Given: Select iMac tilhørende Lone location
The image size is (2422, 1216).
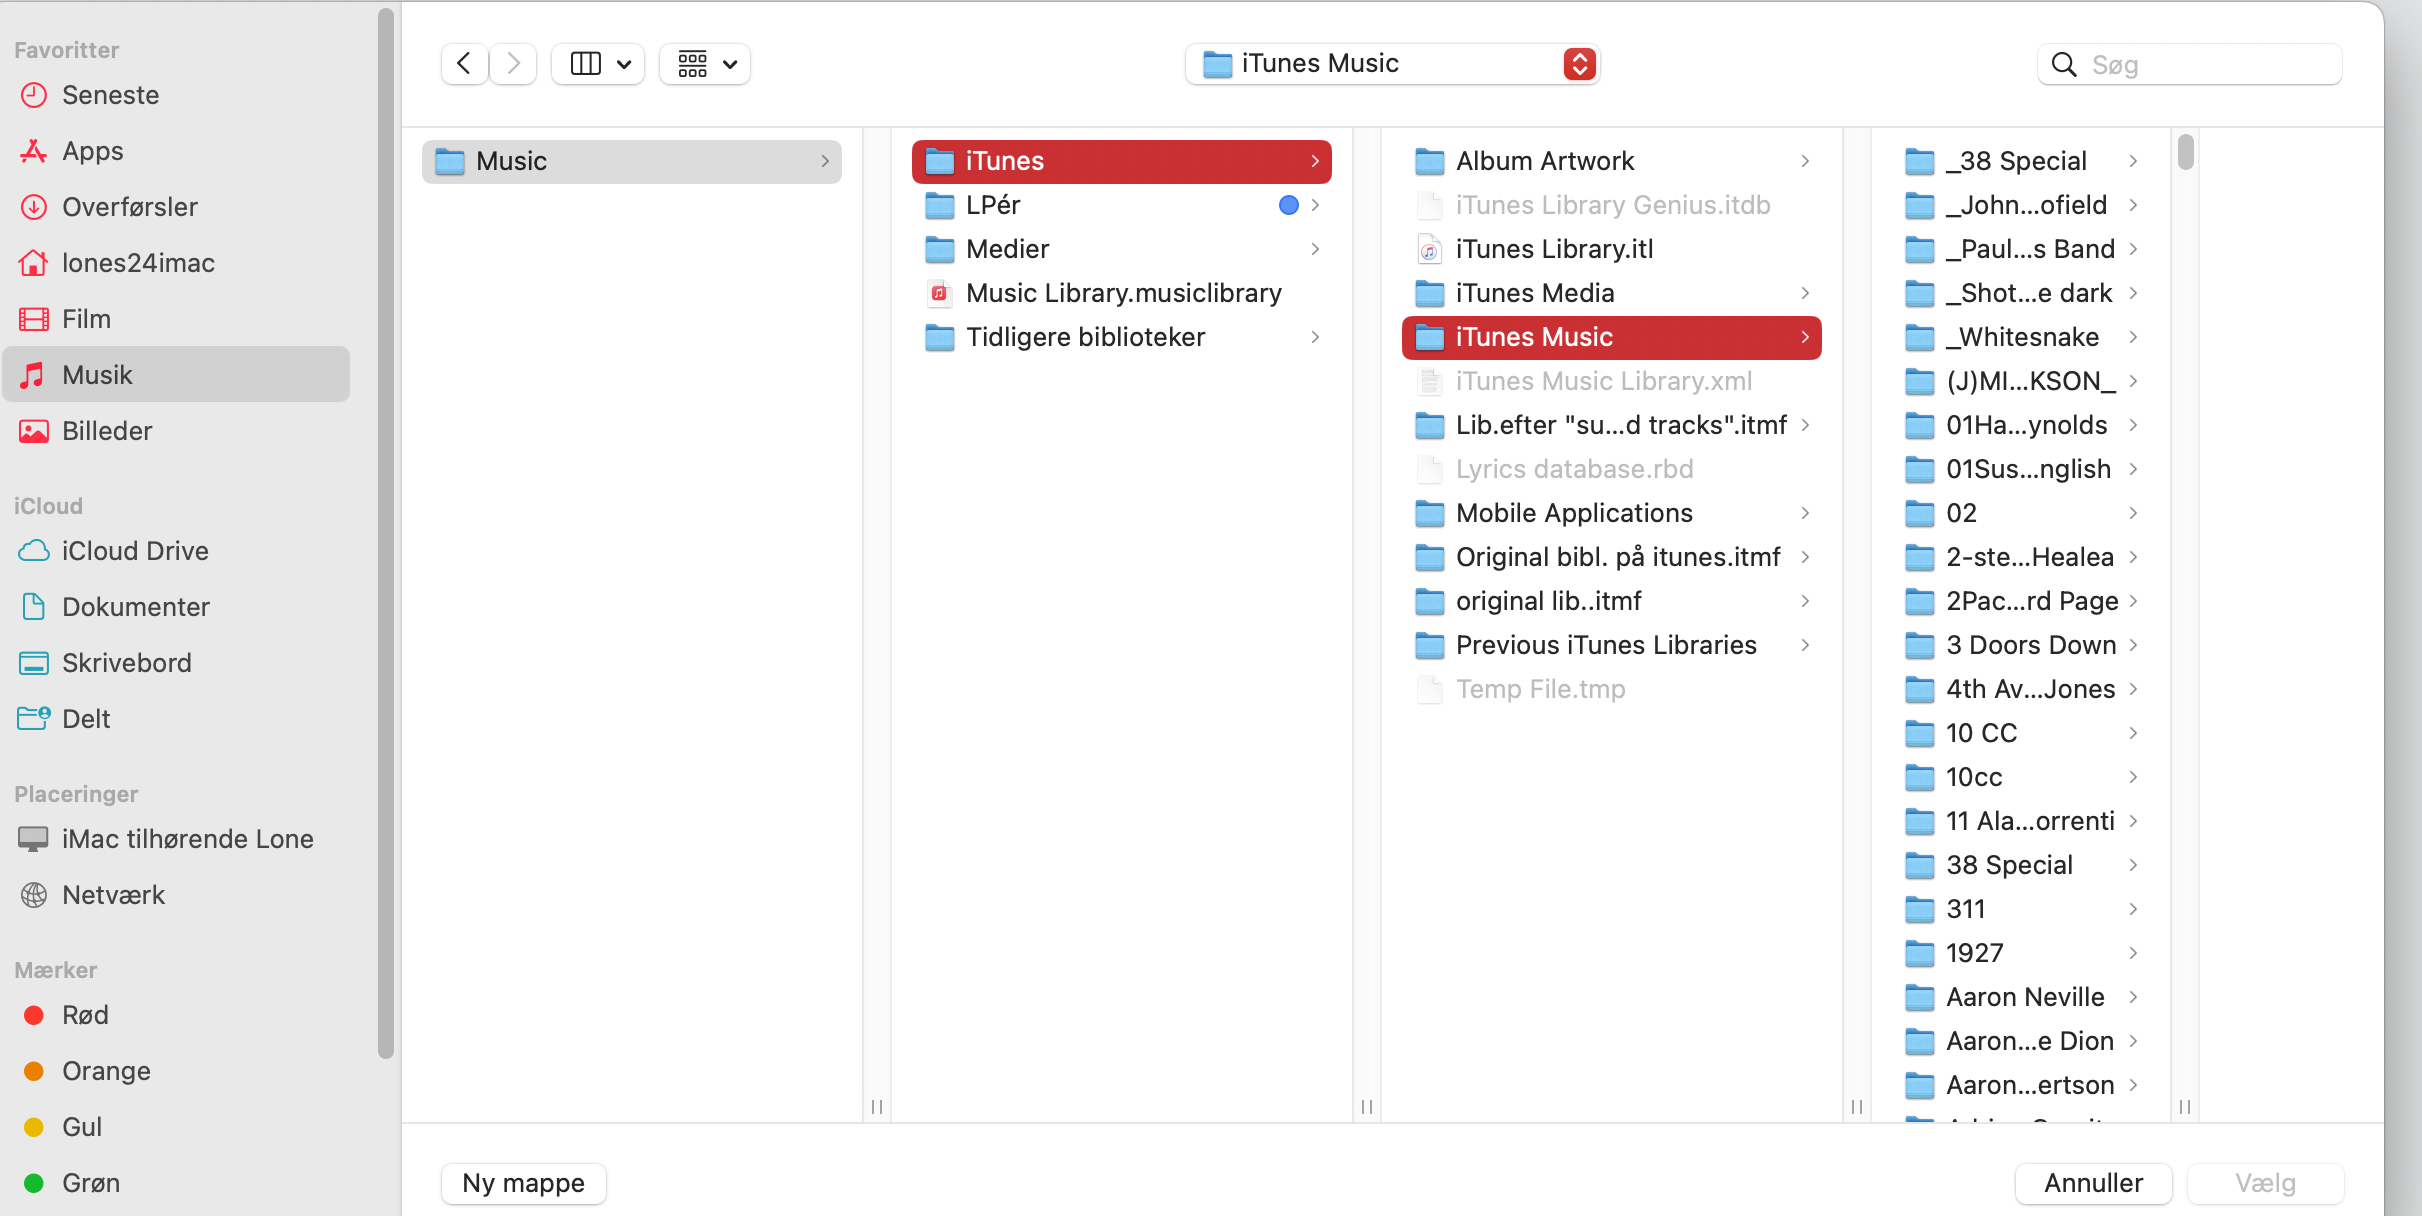Looking at the screenshot, I should pyautogui.click(x=176, y=839).
